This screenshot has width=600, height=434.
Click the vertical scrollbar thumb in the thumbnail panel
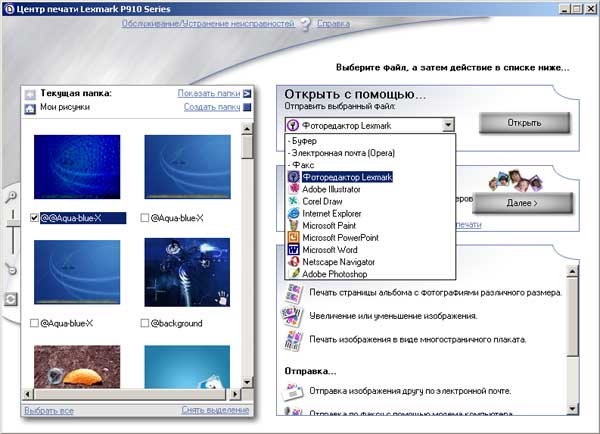point(247,147)
